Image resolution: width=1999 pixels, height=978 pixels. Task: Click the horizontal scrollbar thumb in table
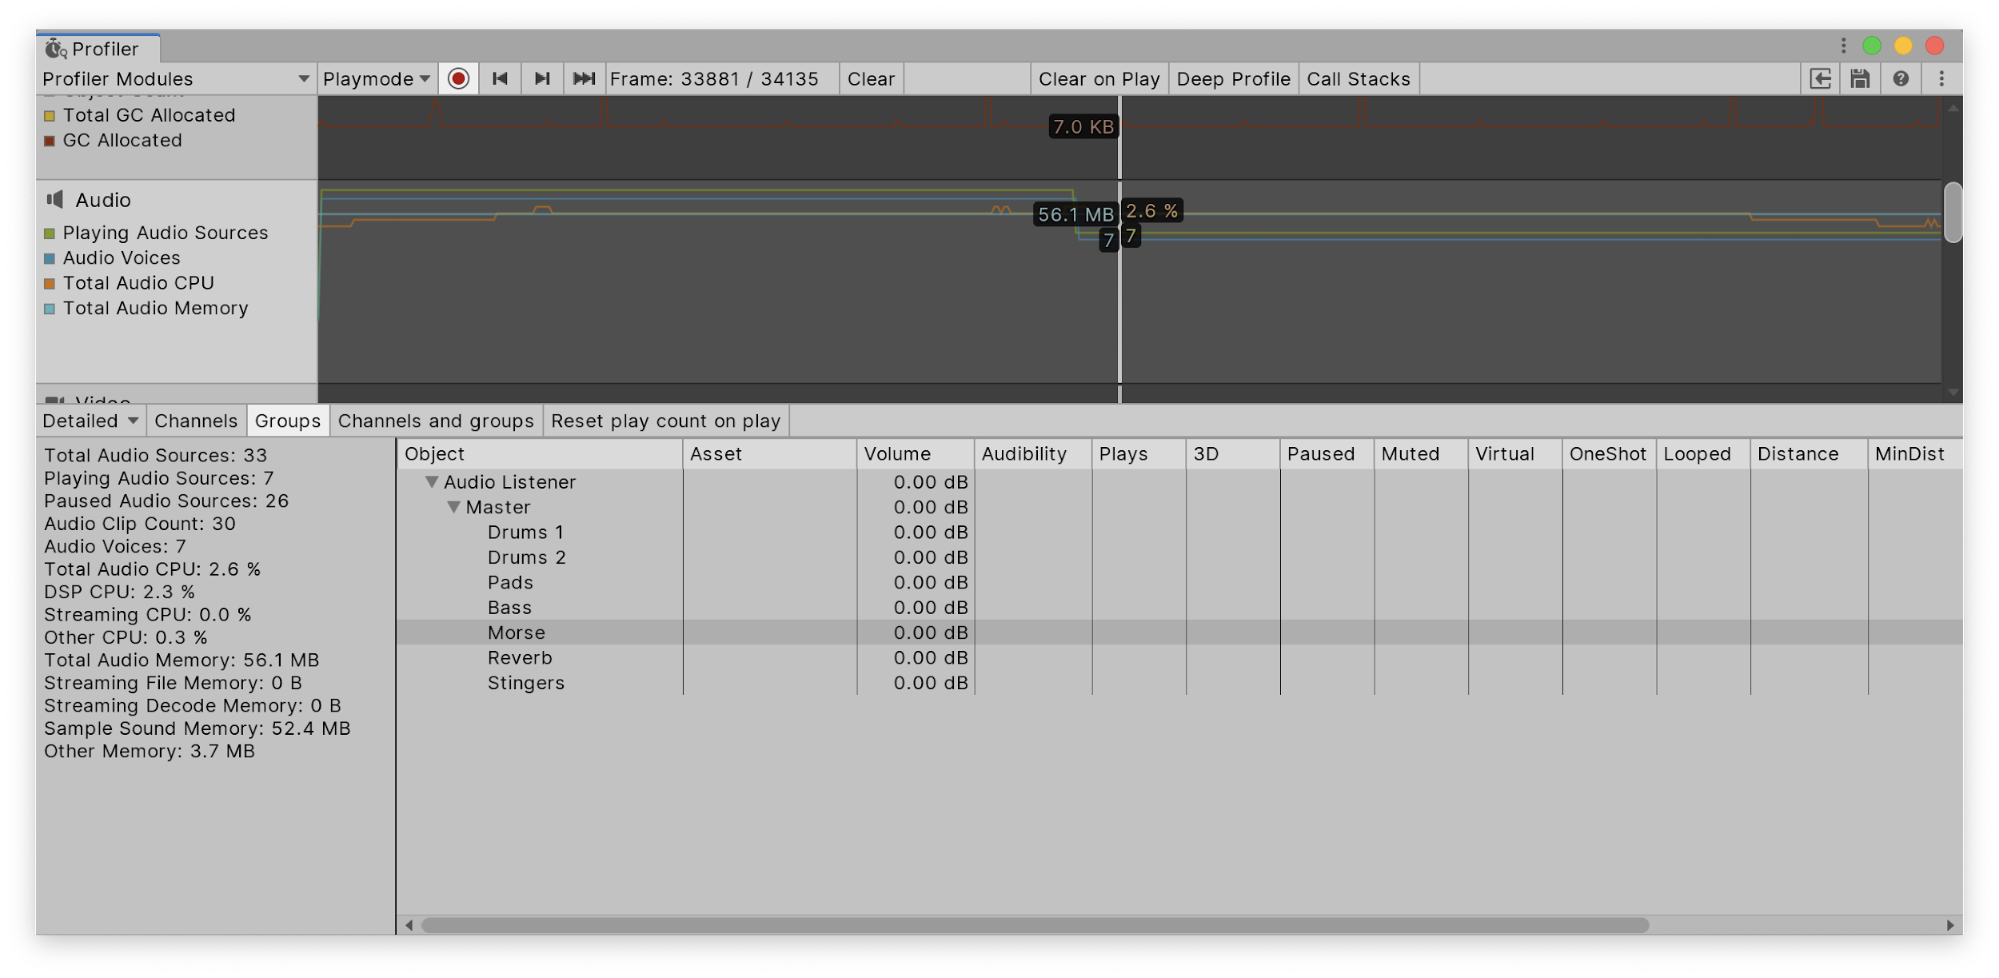(1035, 926)
